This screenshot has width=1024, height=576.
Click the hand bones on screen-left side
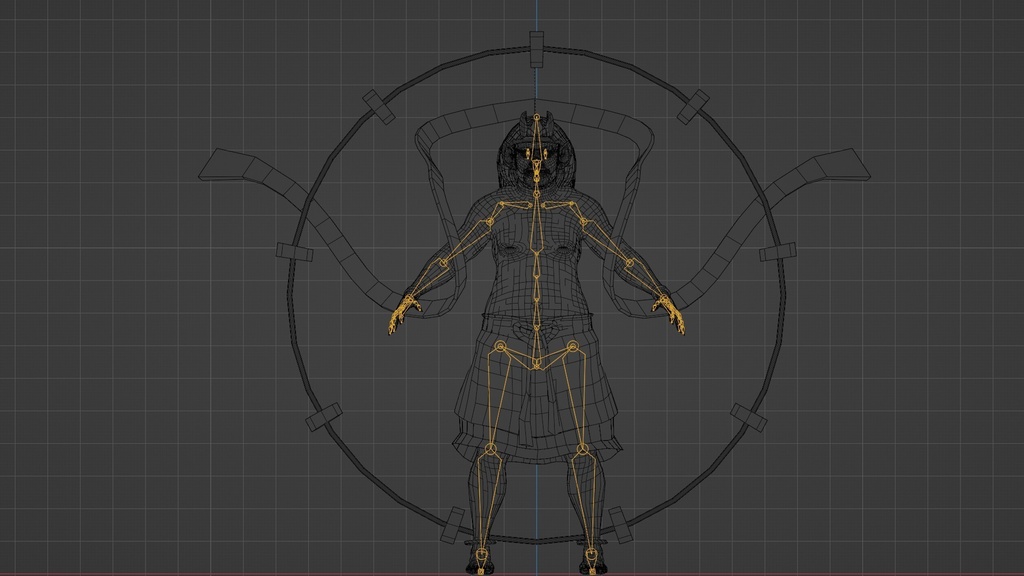point(404,313)
